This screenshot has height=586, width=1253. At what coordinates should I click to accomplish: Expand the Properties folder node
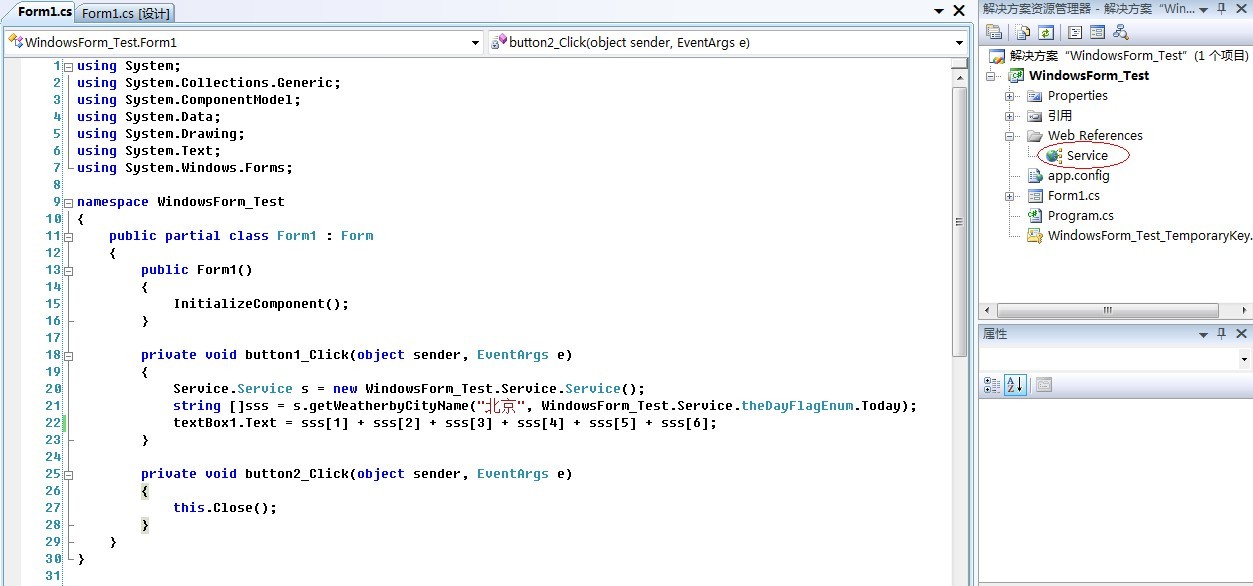(1010, 96)
